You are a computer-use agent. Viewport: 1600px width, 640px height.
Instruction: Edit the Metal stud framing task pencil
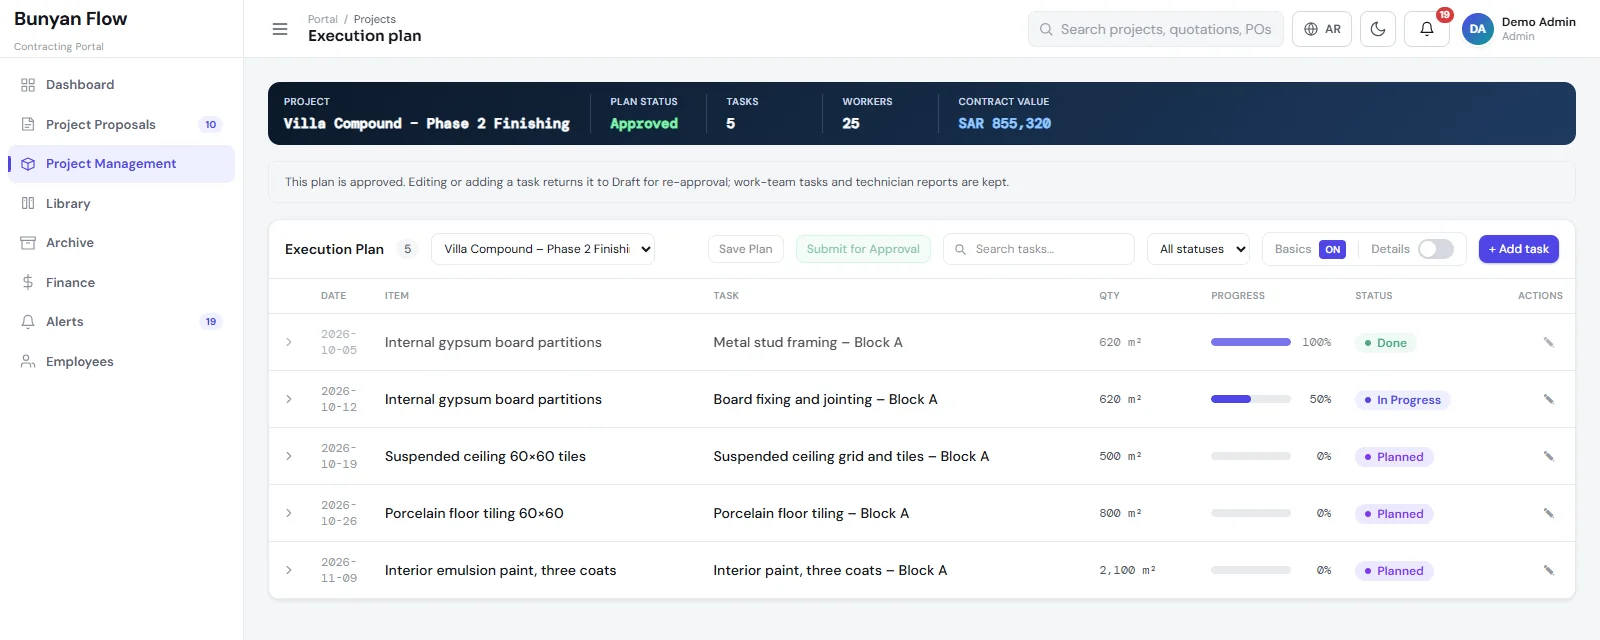(x=1548, y=342)
